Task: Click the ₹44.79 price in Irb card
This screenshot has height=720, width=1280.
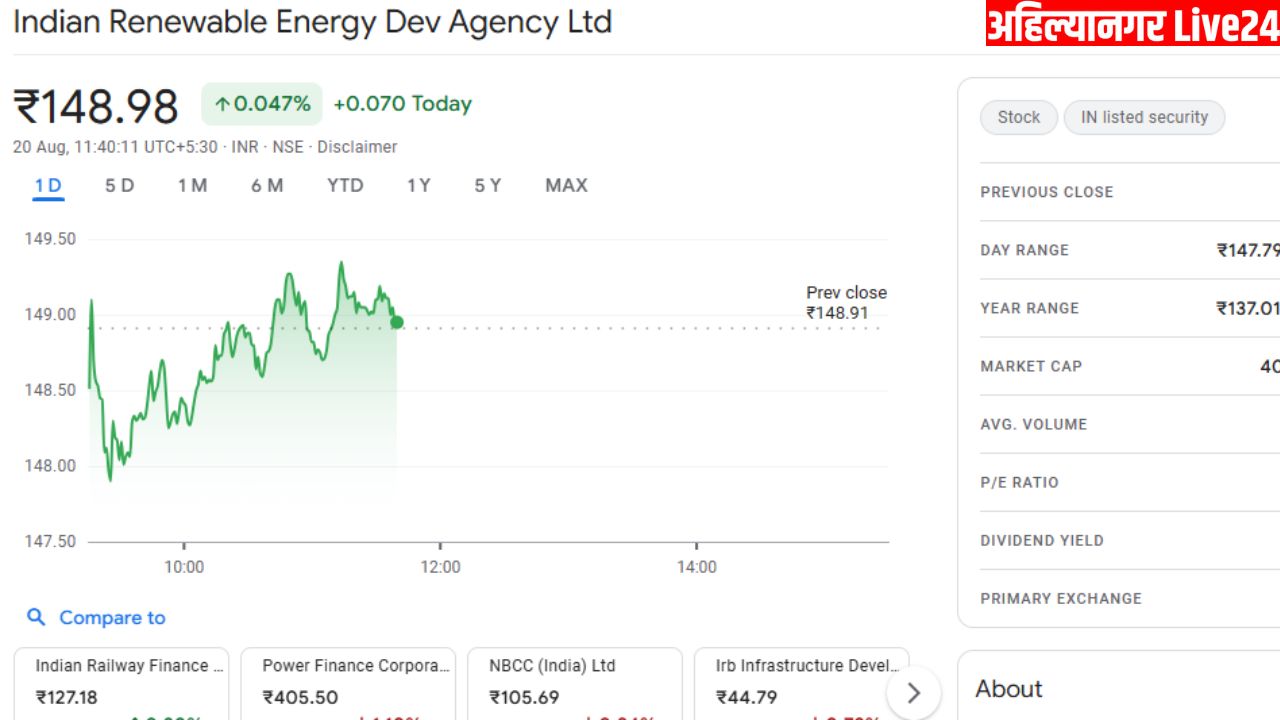Action: [748, 697]
